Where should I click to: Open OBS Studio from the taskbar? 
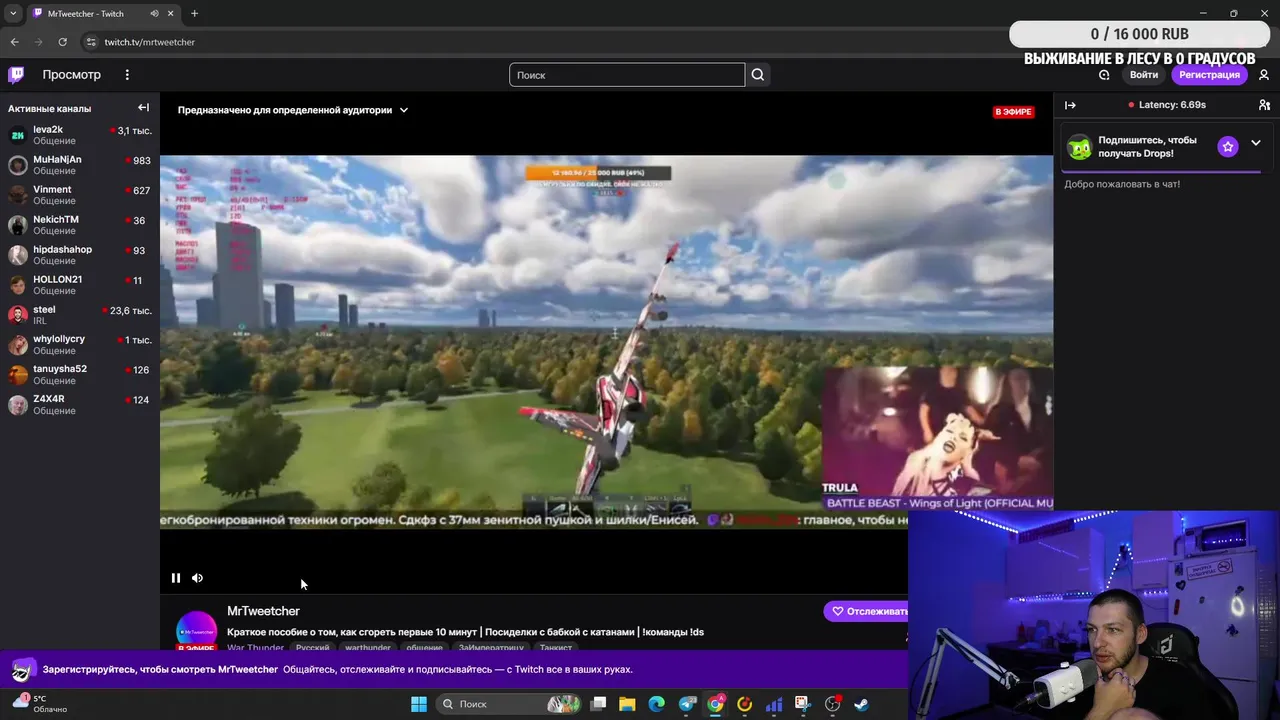point(832,704)
